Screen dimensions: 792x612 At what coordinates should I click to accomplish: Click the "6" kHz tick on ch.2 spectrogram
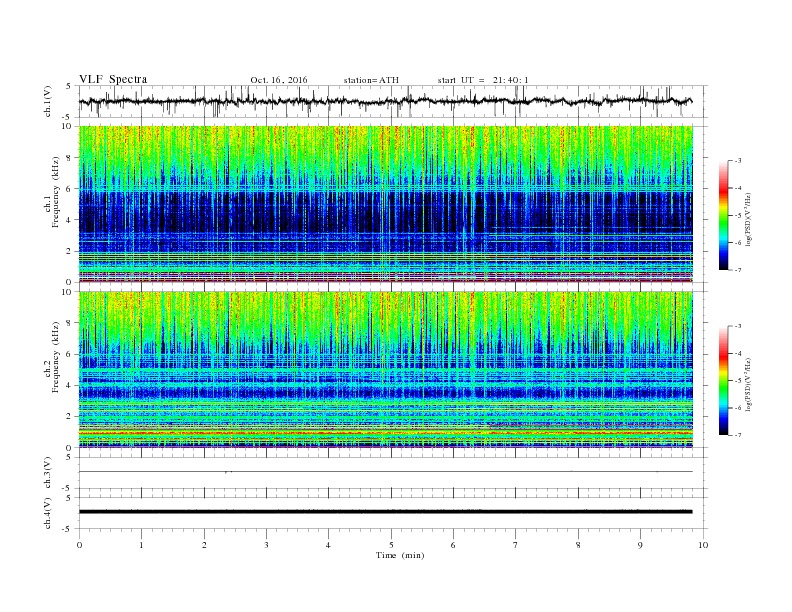tap(70, 354)
